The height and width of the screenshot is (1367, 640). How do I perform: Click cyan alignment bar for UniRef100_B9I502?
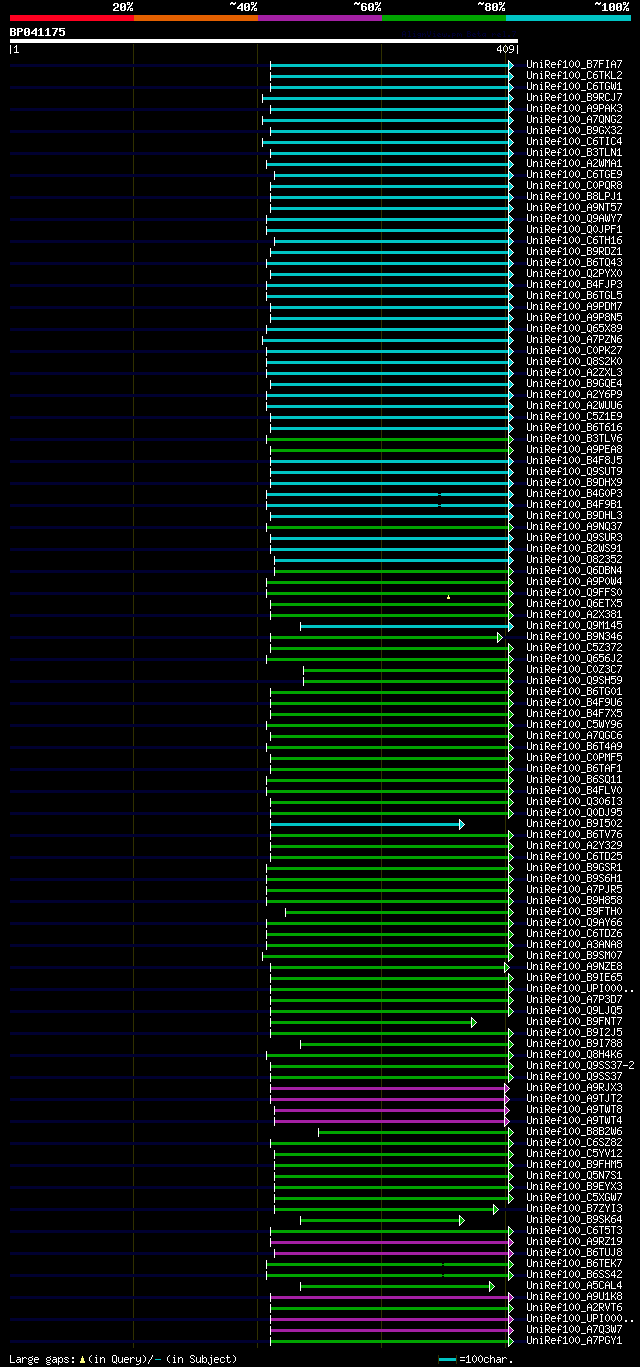[365, 824]
